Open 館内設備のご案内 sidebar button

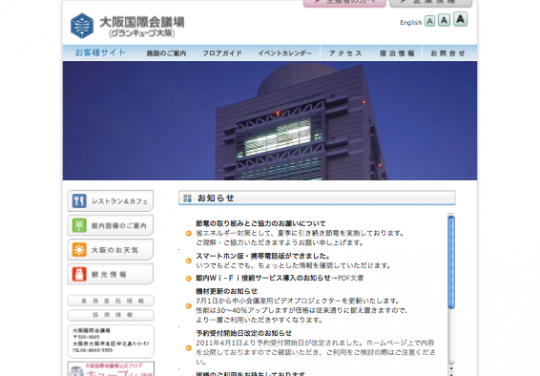click(111, 225)
